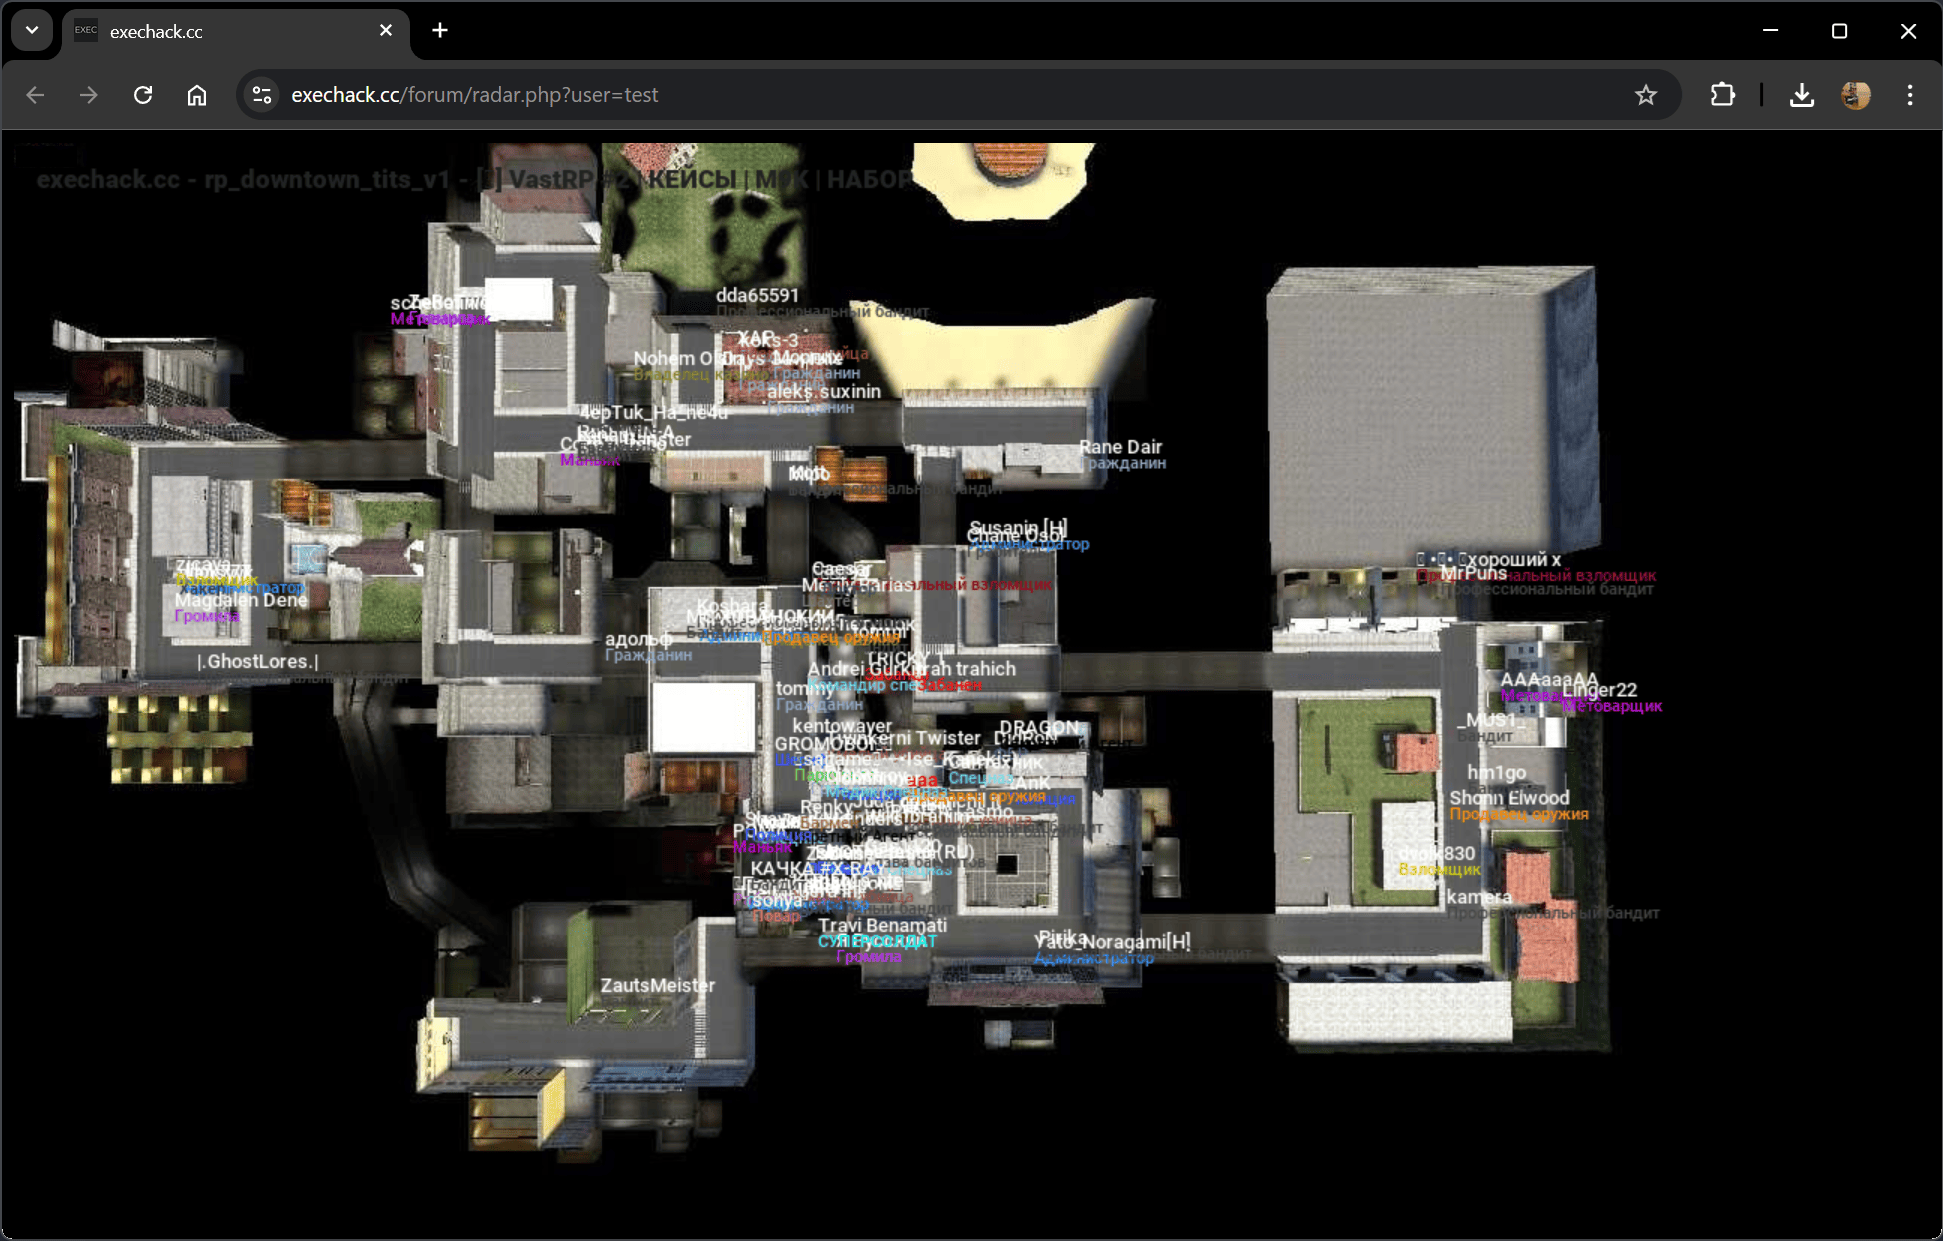This screenshot has height=1241, width=1943.
Task: Click the address bar URL field
Action: click(900, 95)
